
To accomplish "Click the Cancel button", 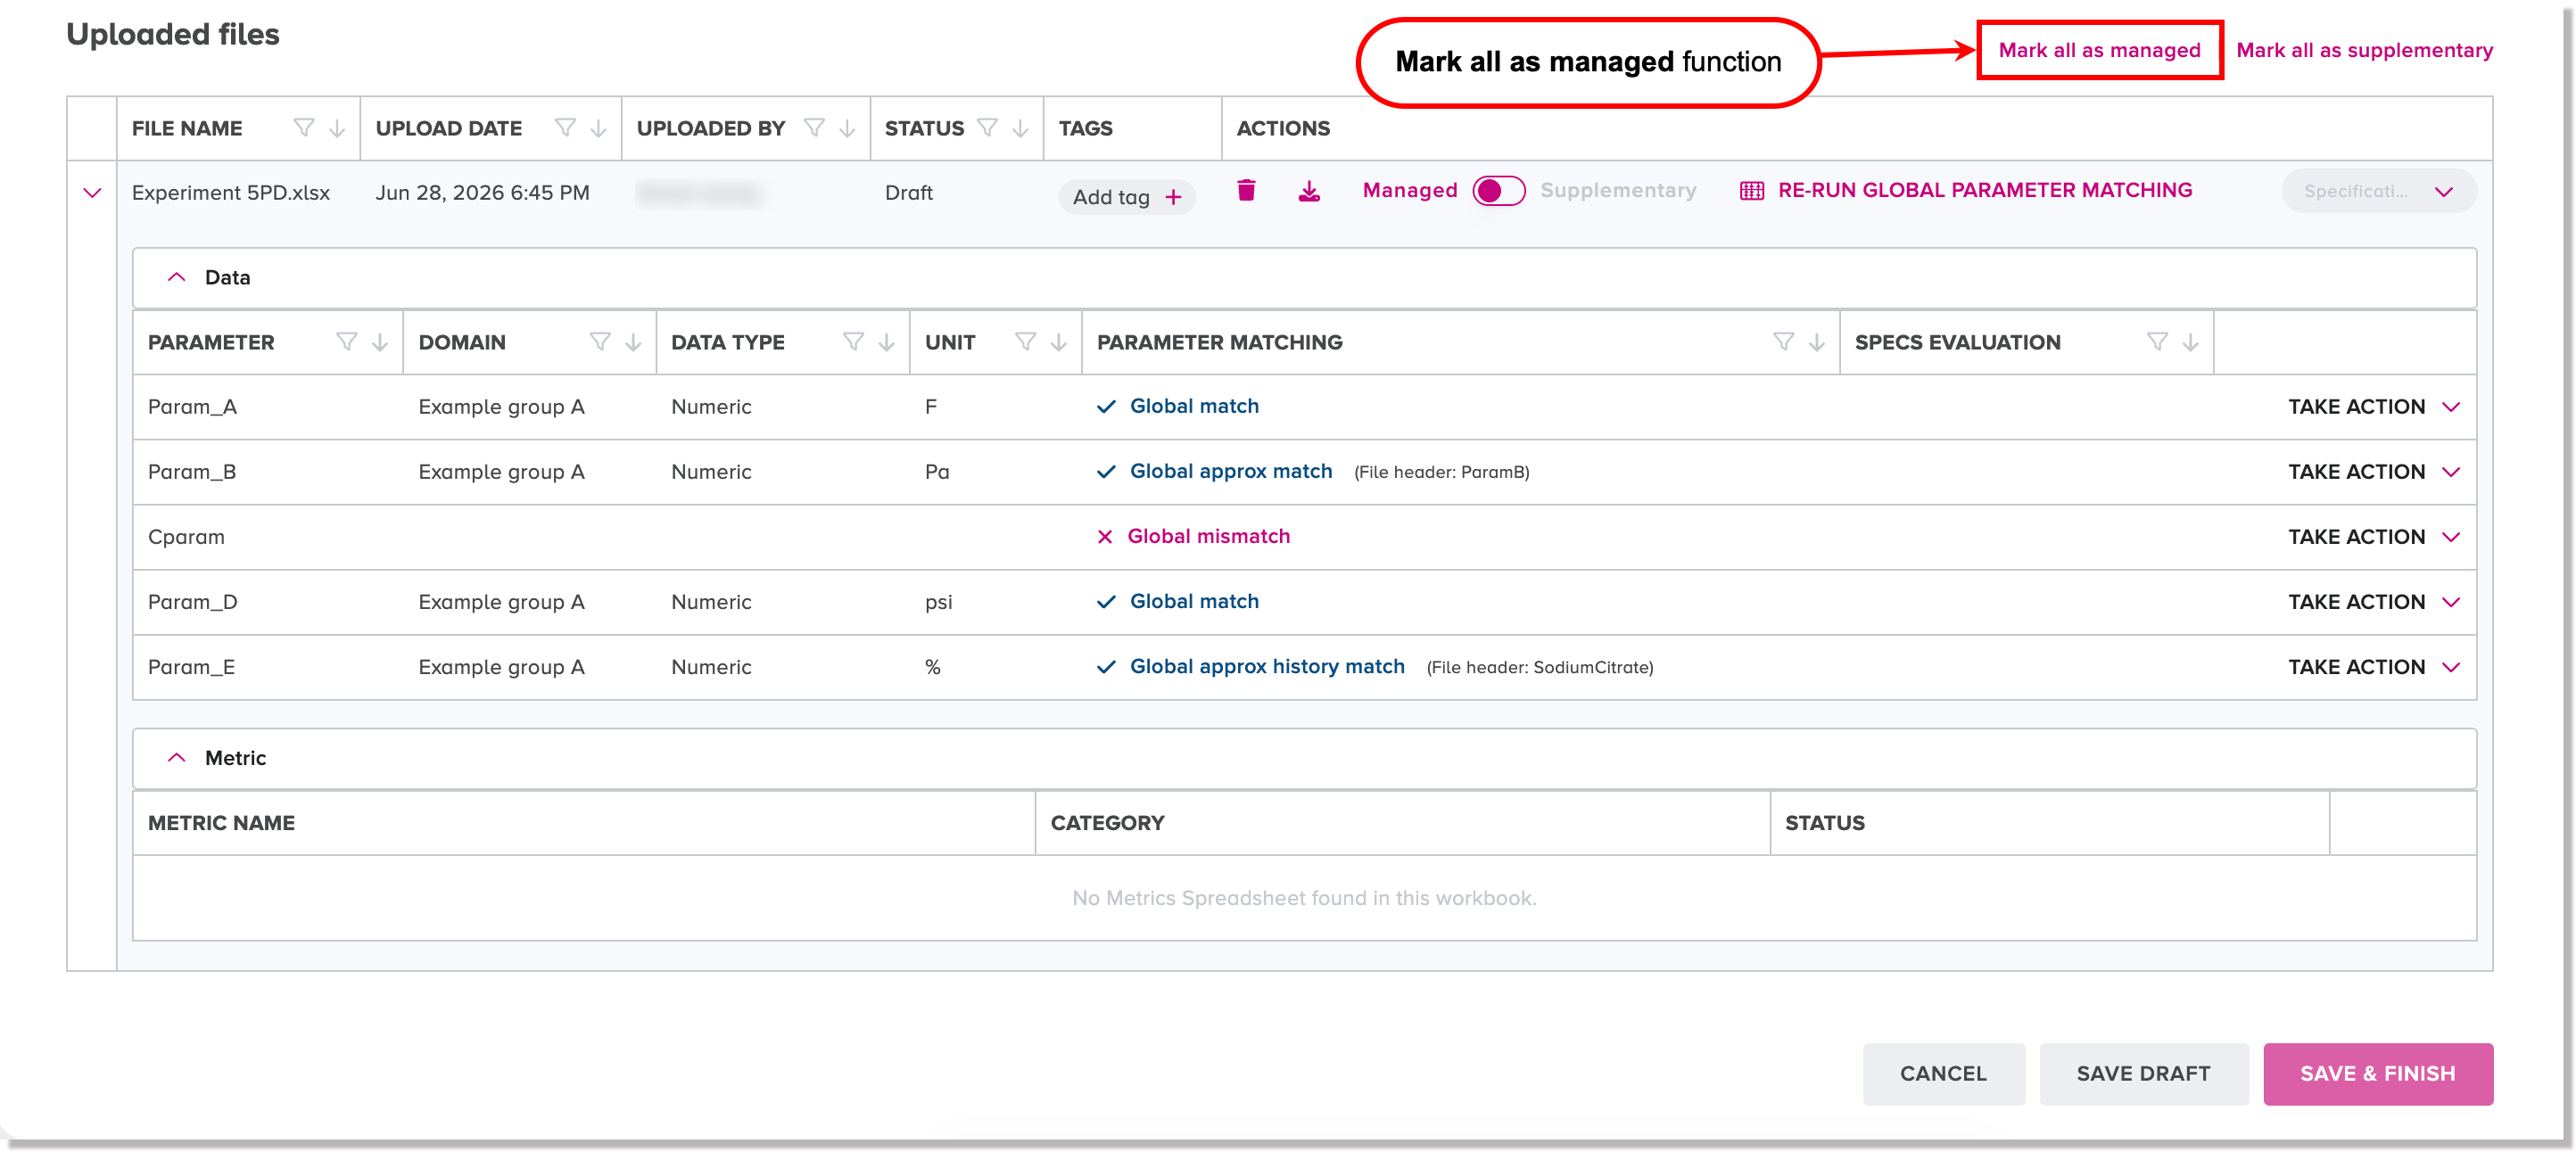I will click(x=1943, y=1073).
